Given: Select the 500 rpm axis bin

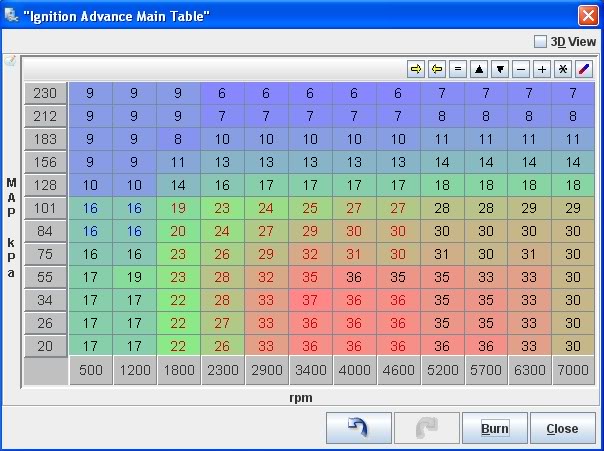Looking at the screenshot, I should tap(91, 370).
